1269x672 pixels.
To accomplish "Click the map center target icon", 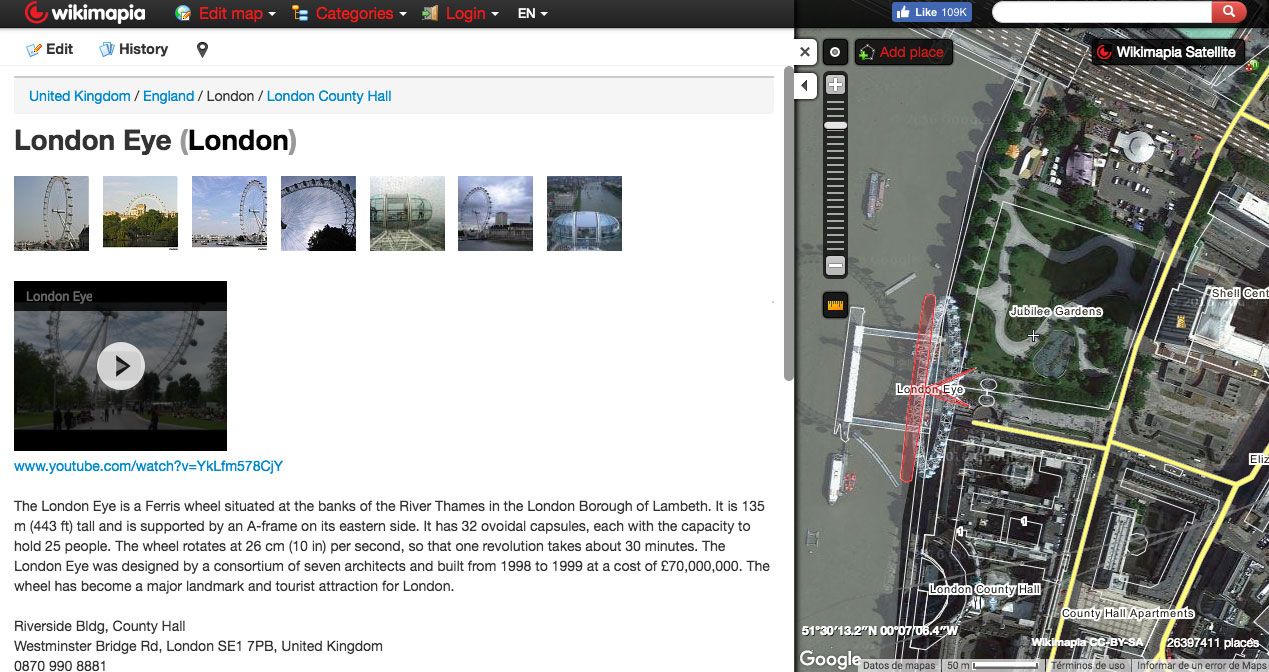I will [x=835, y=52].
